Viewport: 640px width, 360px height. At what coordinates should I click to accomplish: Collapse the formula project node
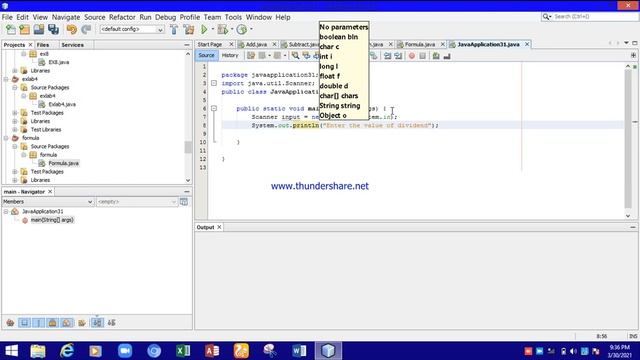(6, 138)
